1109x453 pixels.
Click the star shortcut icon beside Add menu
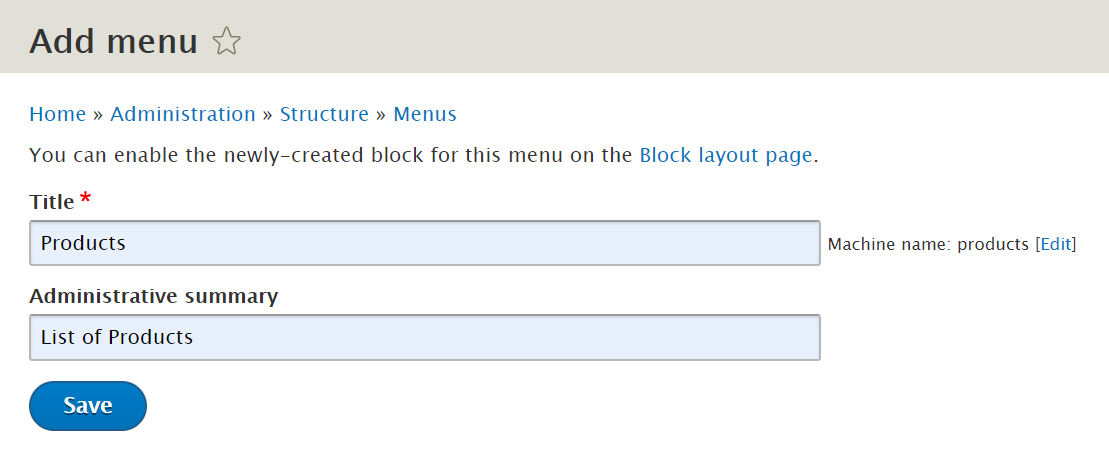(x=227, y=42)
